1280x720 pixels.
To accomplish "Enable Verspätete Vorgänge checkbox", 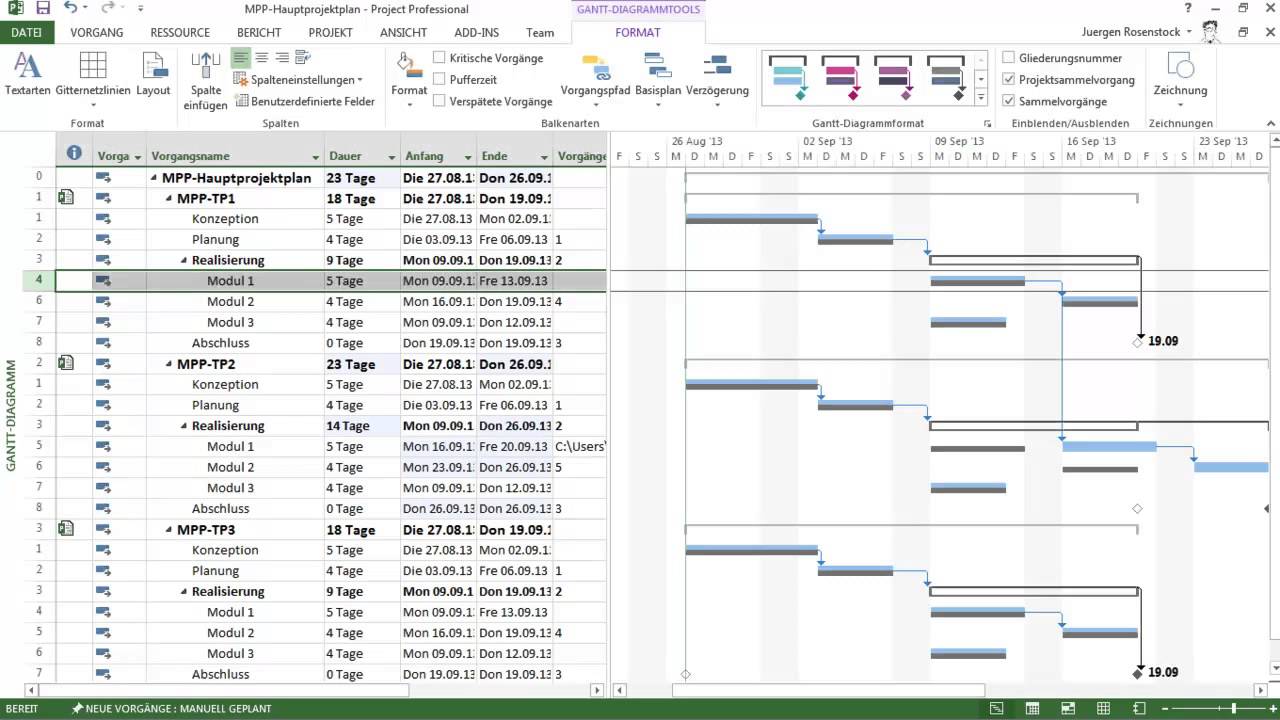I will (x=439, y=100).
